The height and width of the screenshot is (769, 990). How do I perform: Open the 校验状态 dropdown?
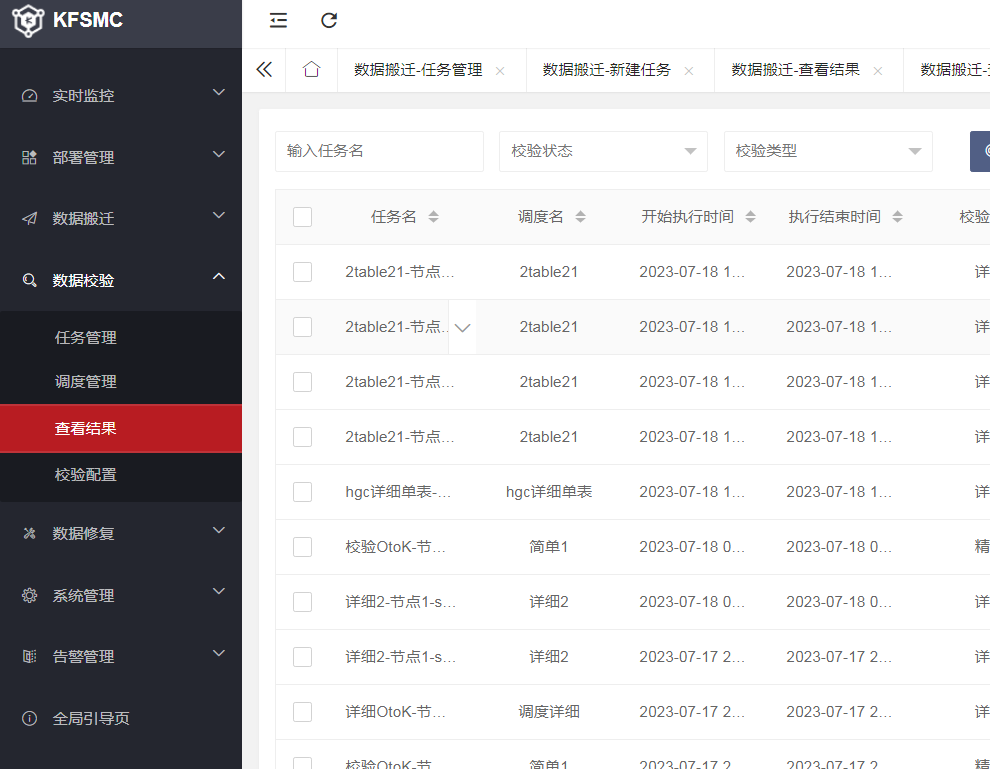603,151
